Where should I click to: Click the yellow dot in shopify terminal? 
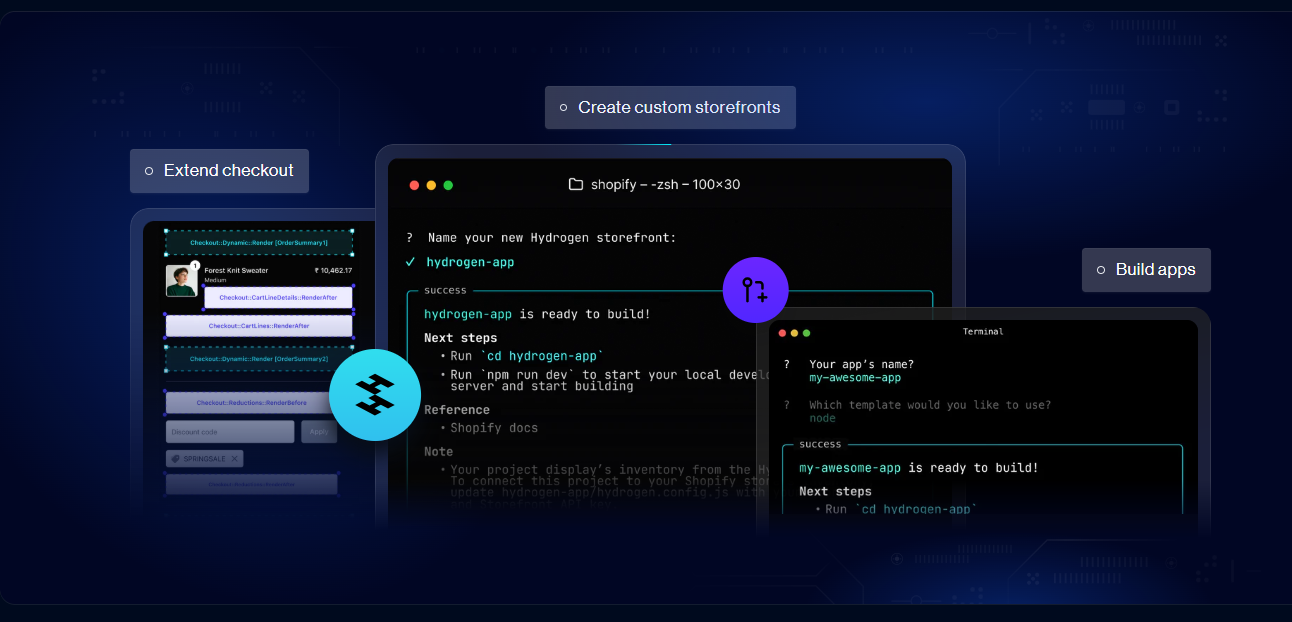pos(431,185)
